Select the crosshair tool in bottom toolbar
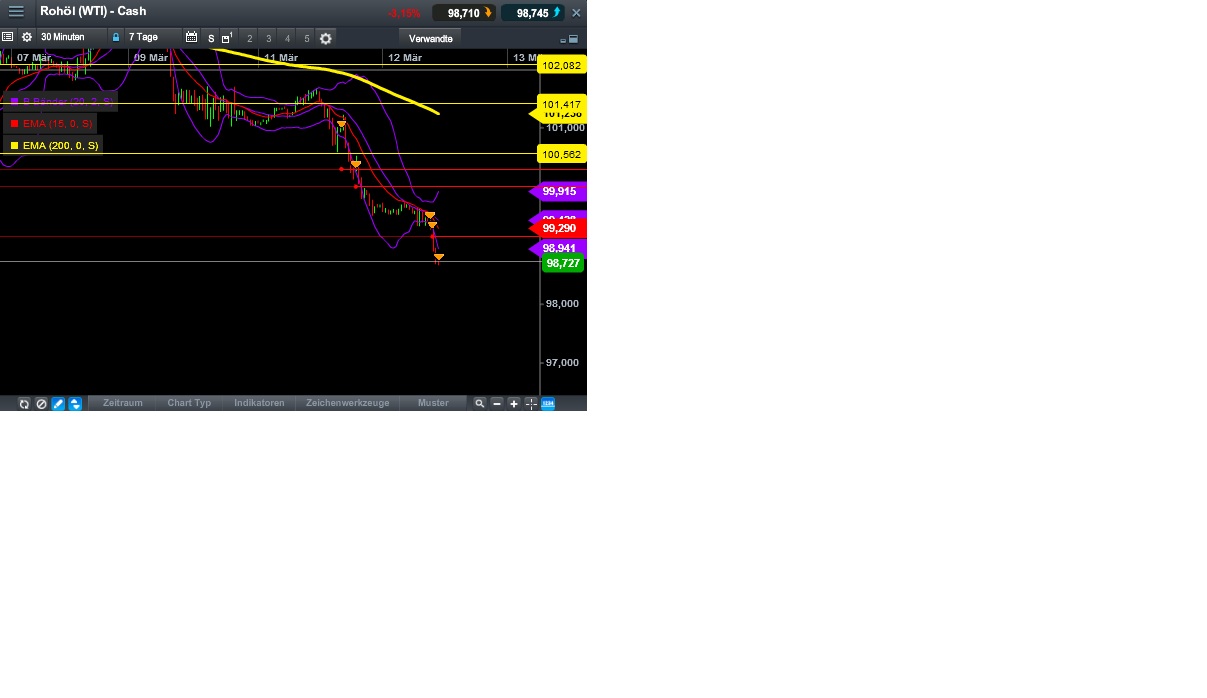The image size is (1207, 698). [530, 404]
